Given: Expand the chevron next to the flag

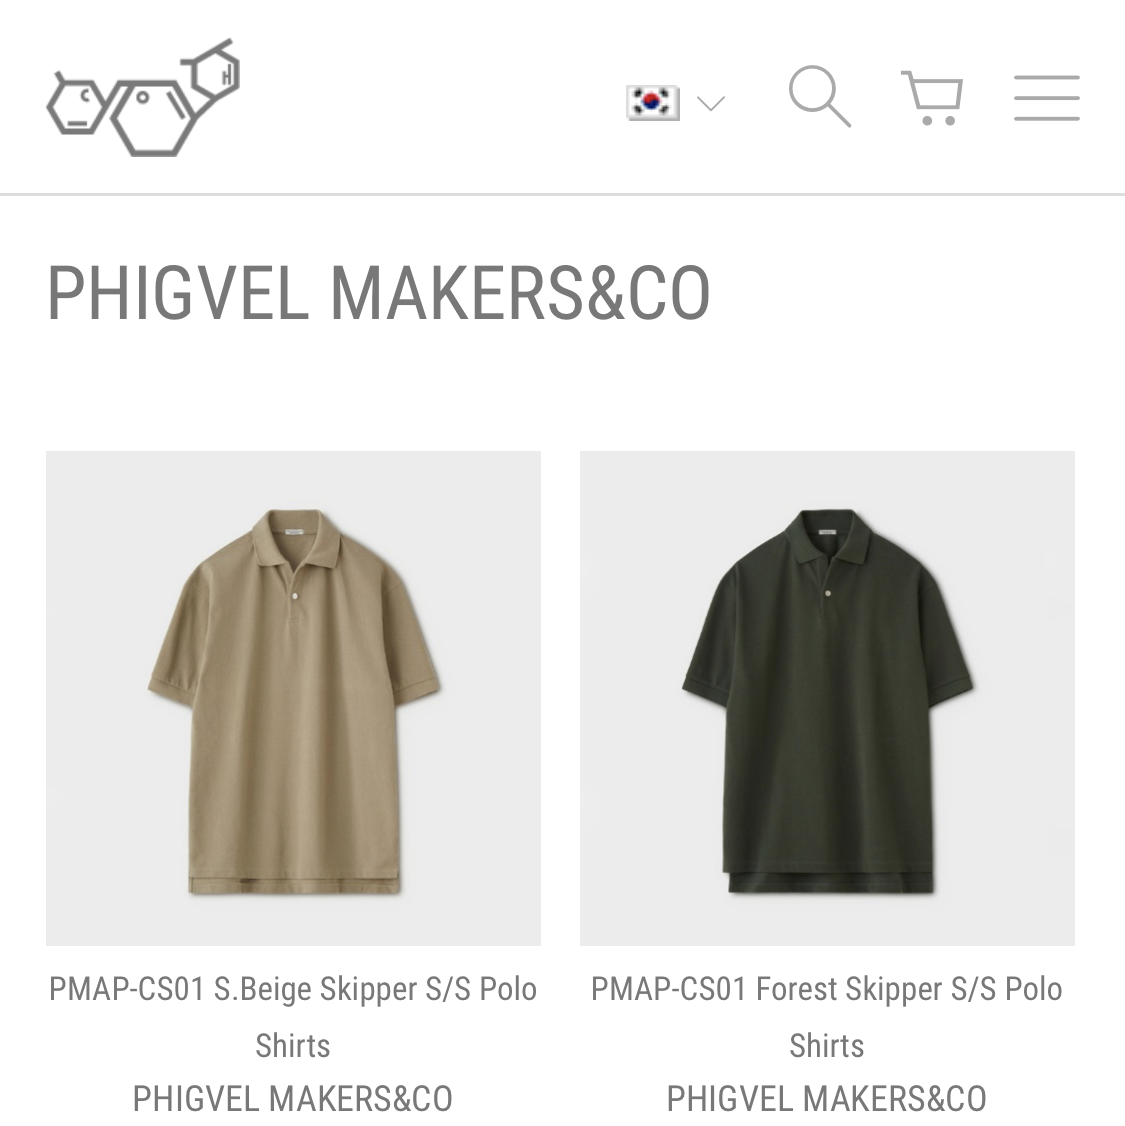Looking at the screenshot, I should pos(711,103).
